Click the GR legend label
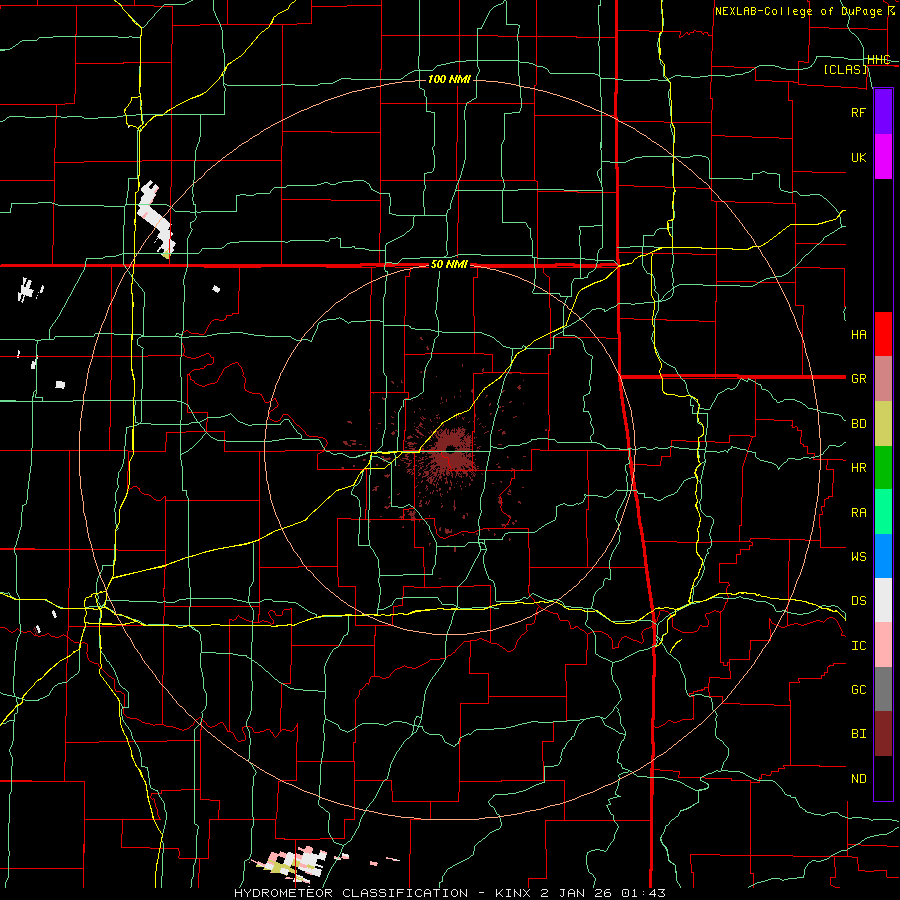The height and width of the screenshot is (900, 900). point(858,379)
